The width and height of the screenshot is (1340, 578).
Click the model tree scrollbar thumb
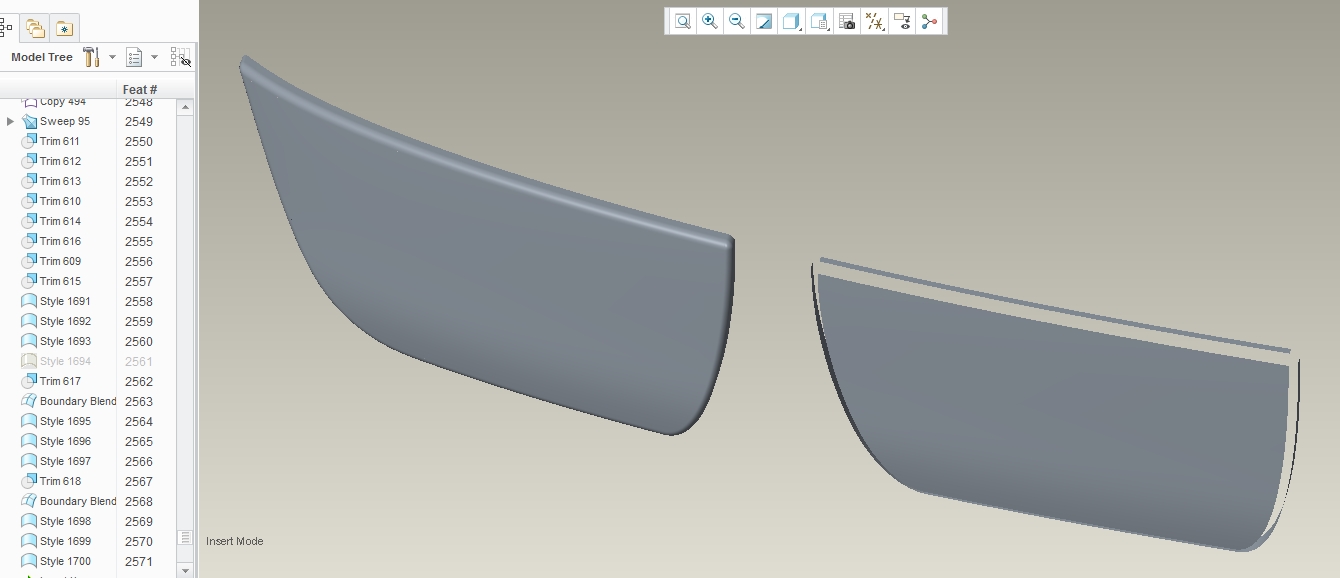tap(185, 538)
